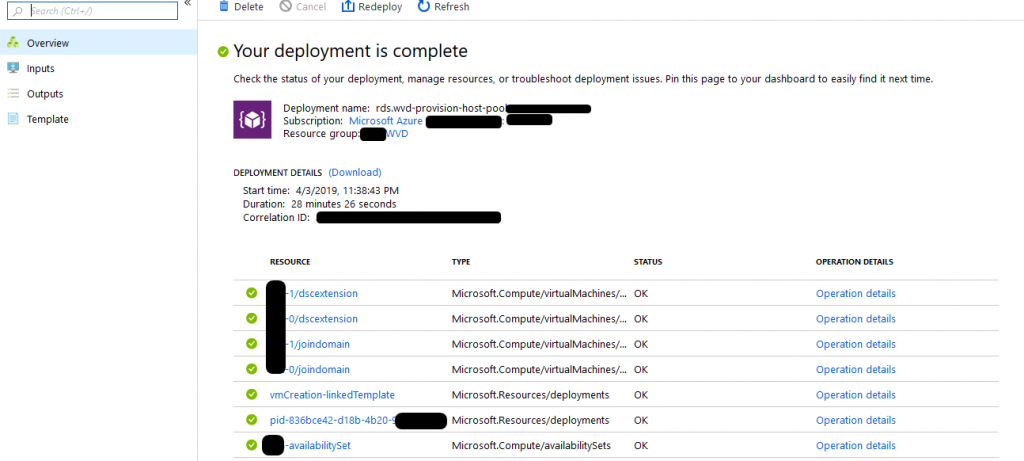The height and width of the screenshot is (461, 1024).
Task: Click the RESOURCE column header
Action: pos(290,262)
